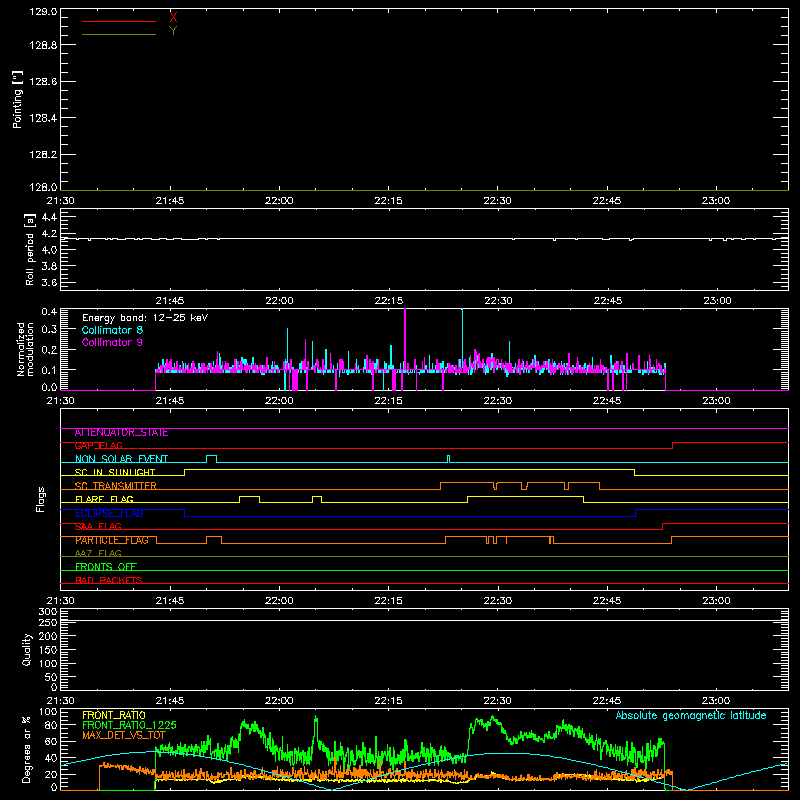Viewport: 800px width, 800px height.
Task: Click the 'Collimator 8' legend entry
Action: [112, 330]
